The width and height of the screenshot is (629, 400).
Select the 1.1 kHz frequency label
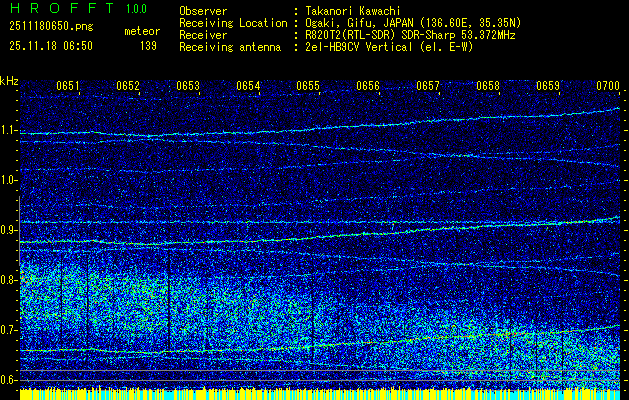(x=9, y=130)
